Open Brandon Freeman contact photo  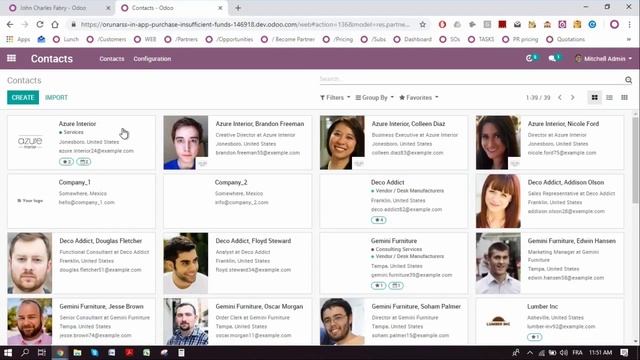[186, 142]
